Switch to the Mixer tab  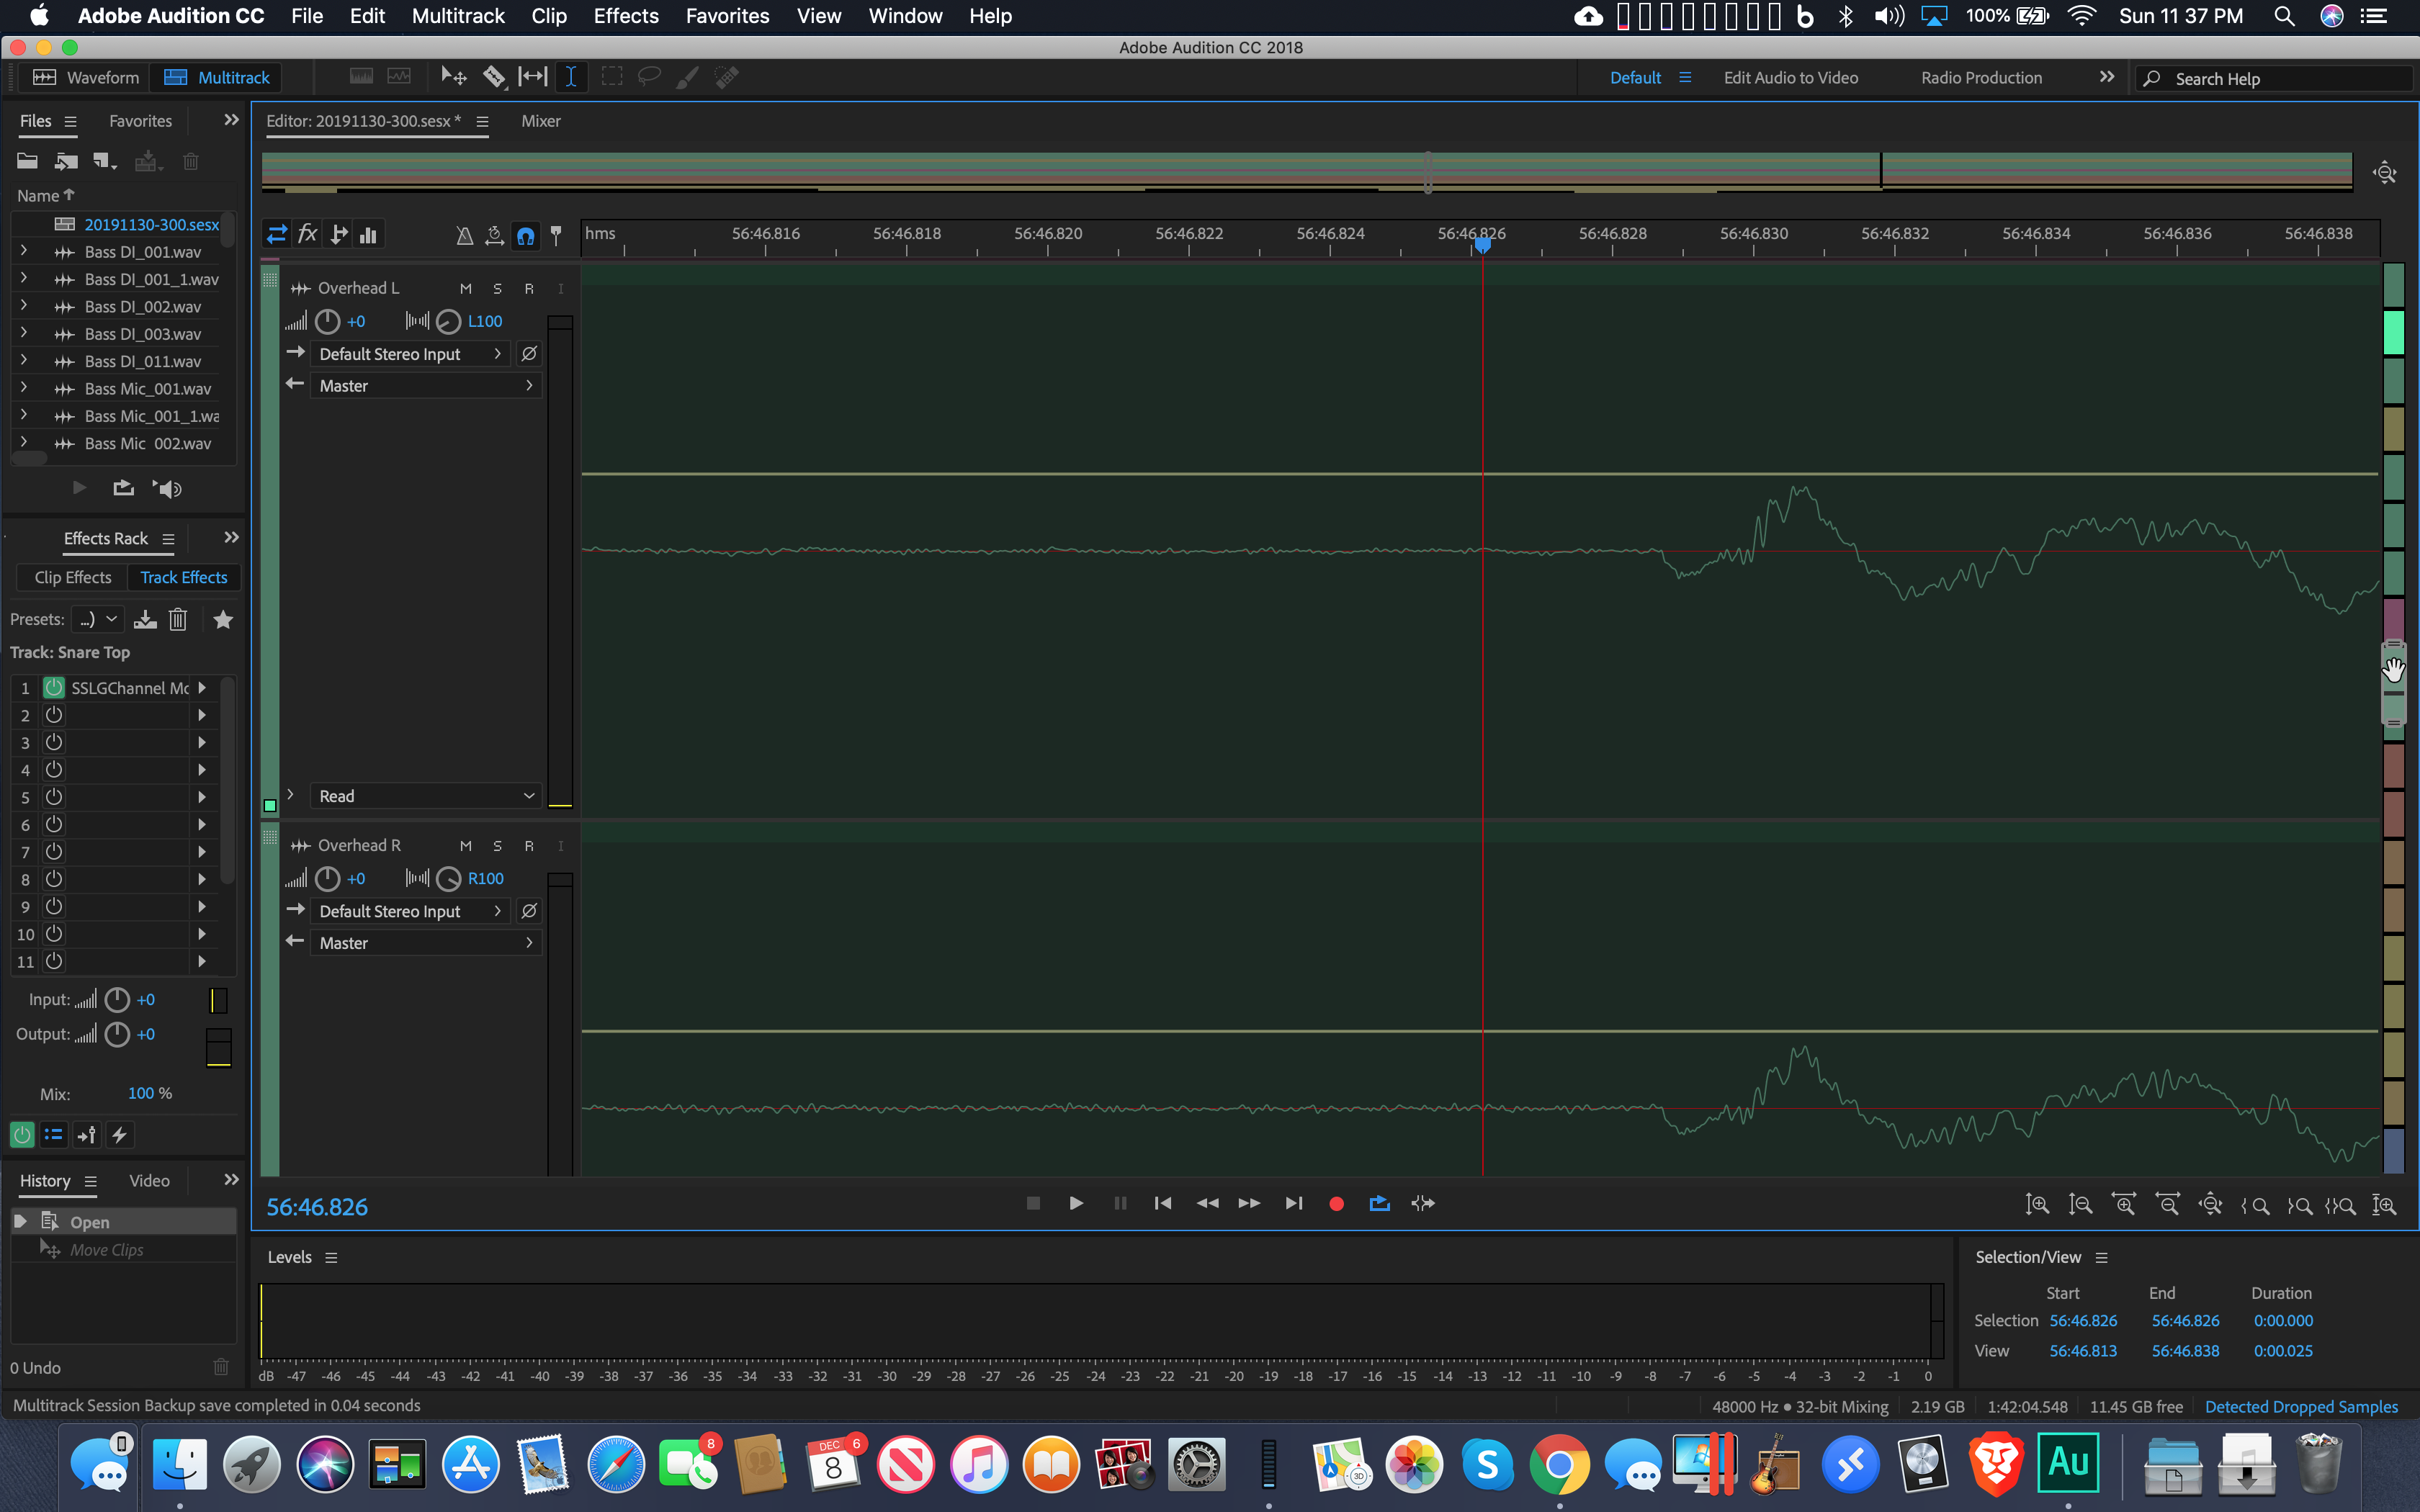[x=540, y=121]
